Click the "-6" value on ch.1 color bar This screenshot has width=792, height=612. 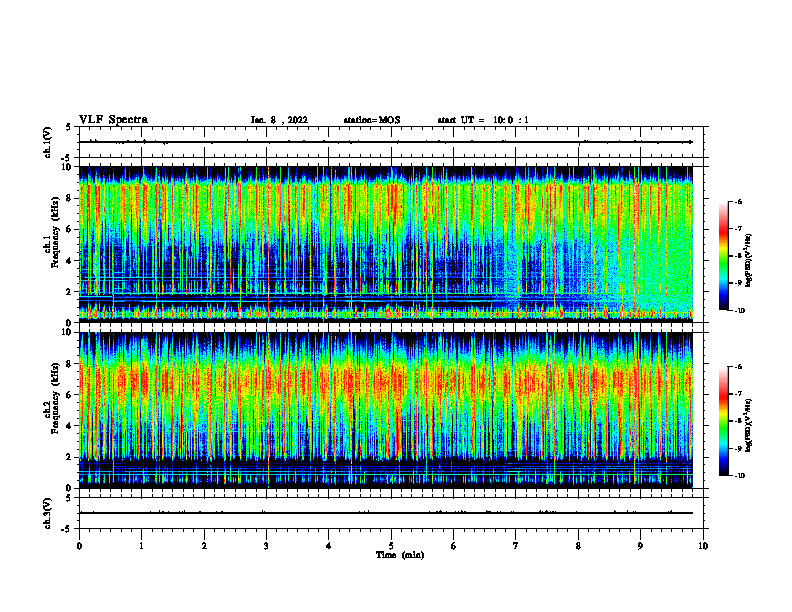(738, 201)
